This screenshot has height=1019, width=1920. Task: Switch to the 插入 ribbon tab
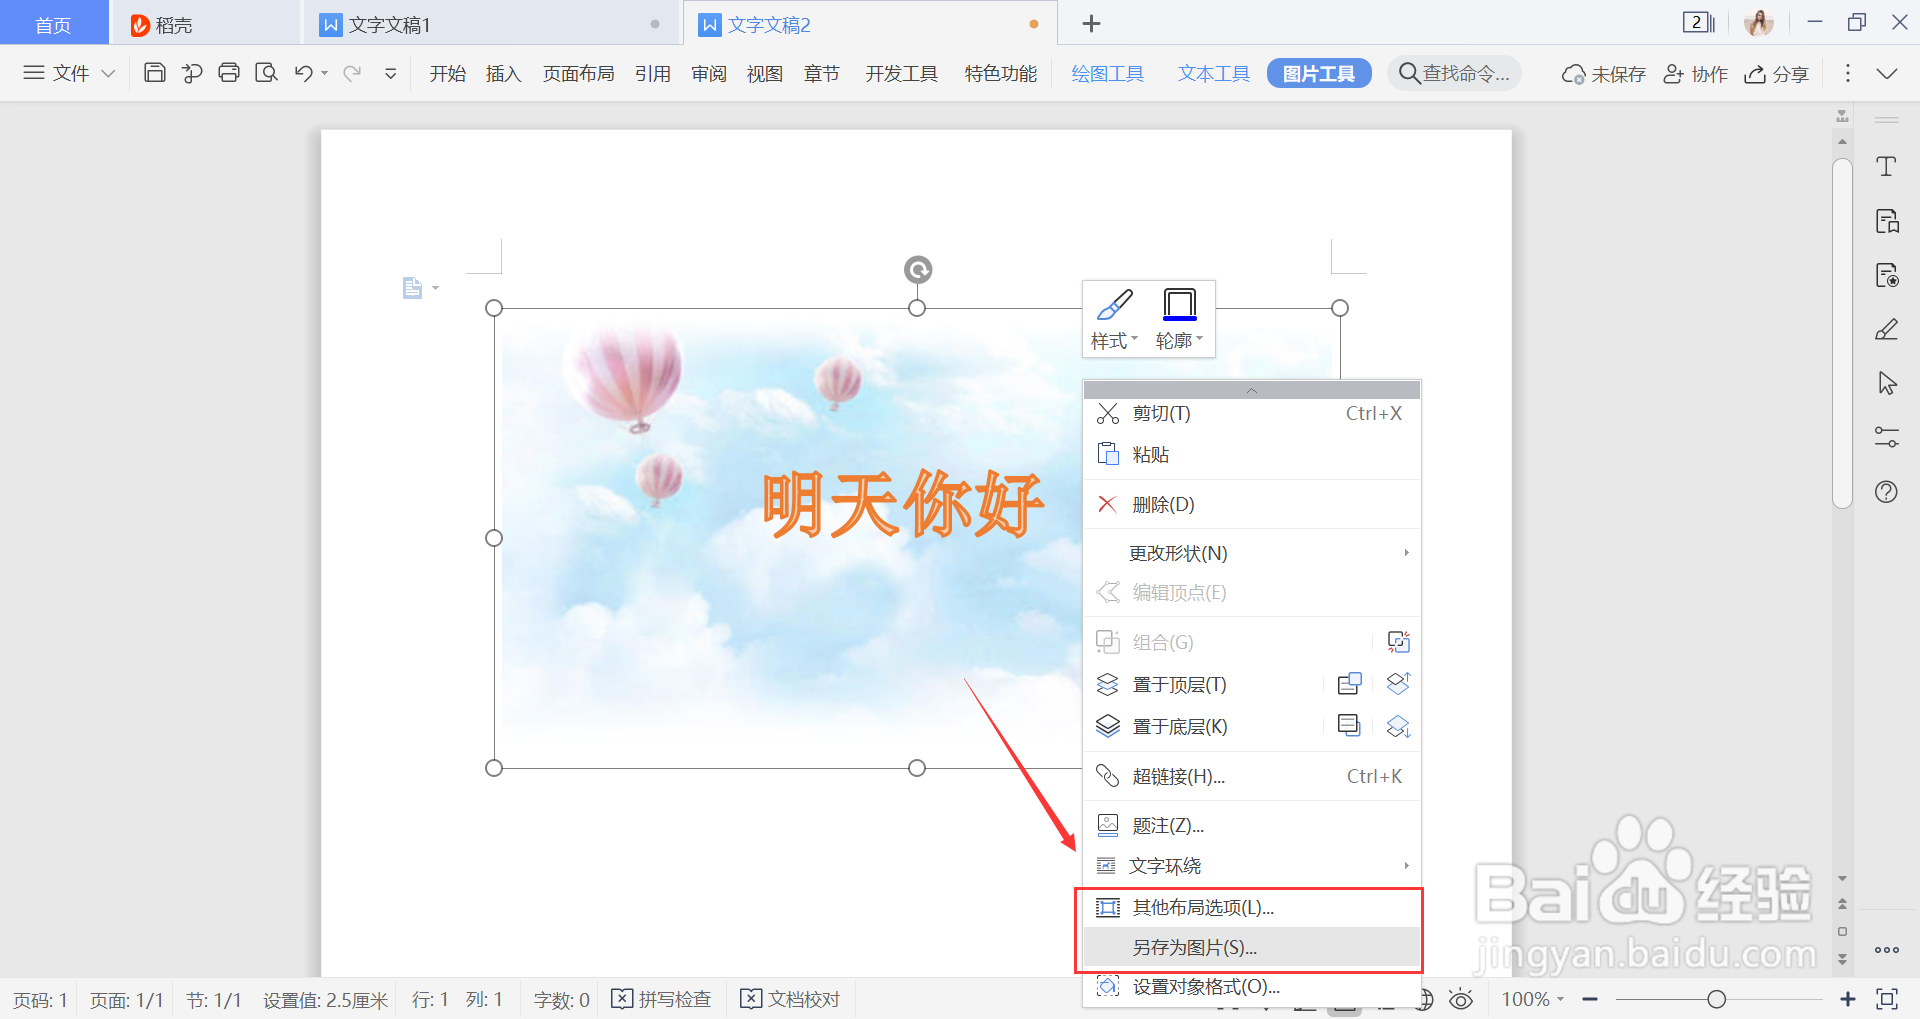pos(502,72)
